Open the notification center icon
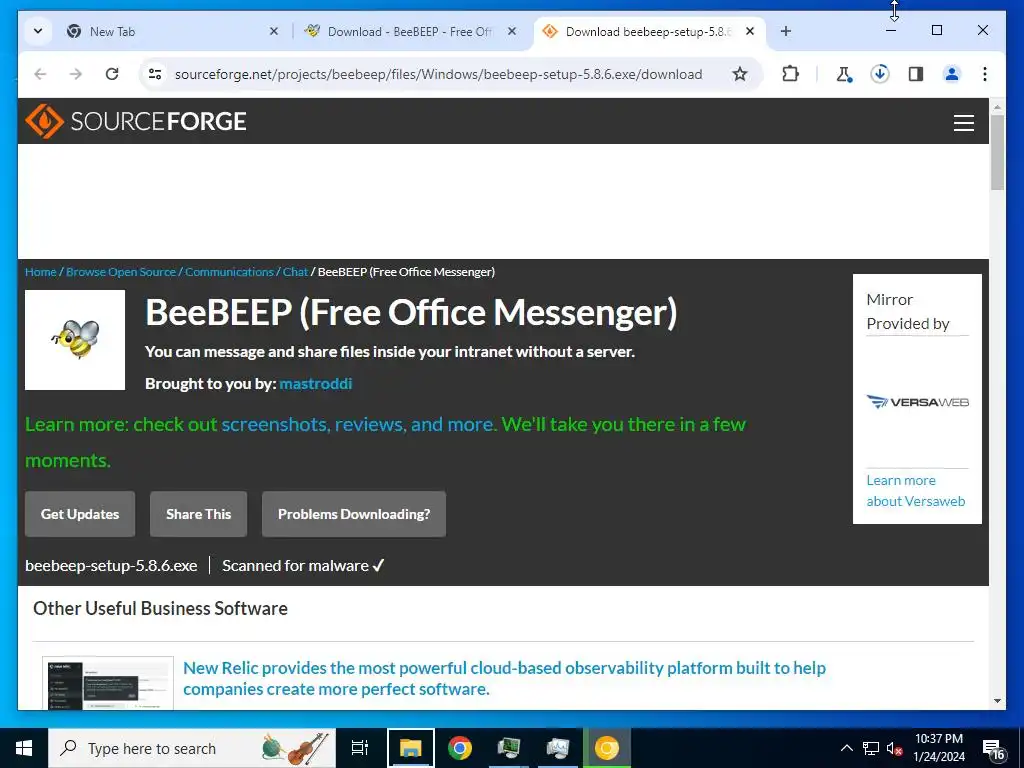This screenshot has height=768, width=1024. [x=994, y=750]
